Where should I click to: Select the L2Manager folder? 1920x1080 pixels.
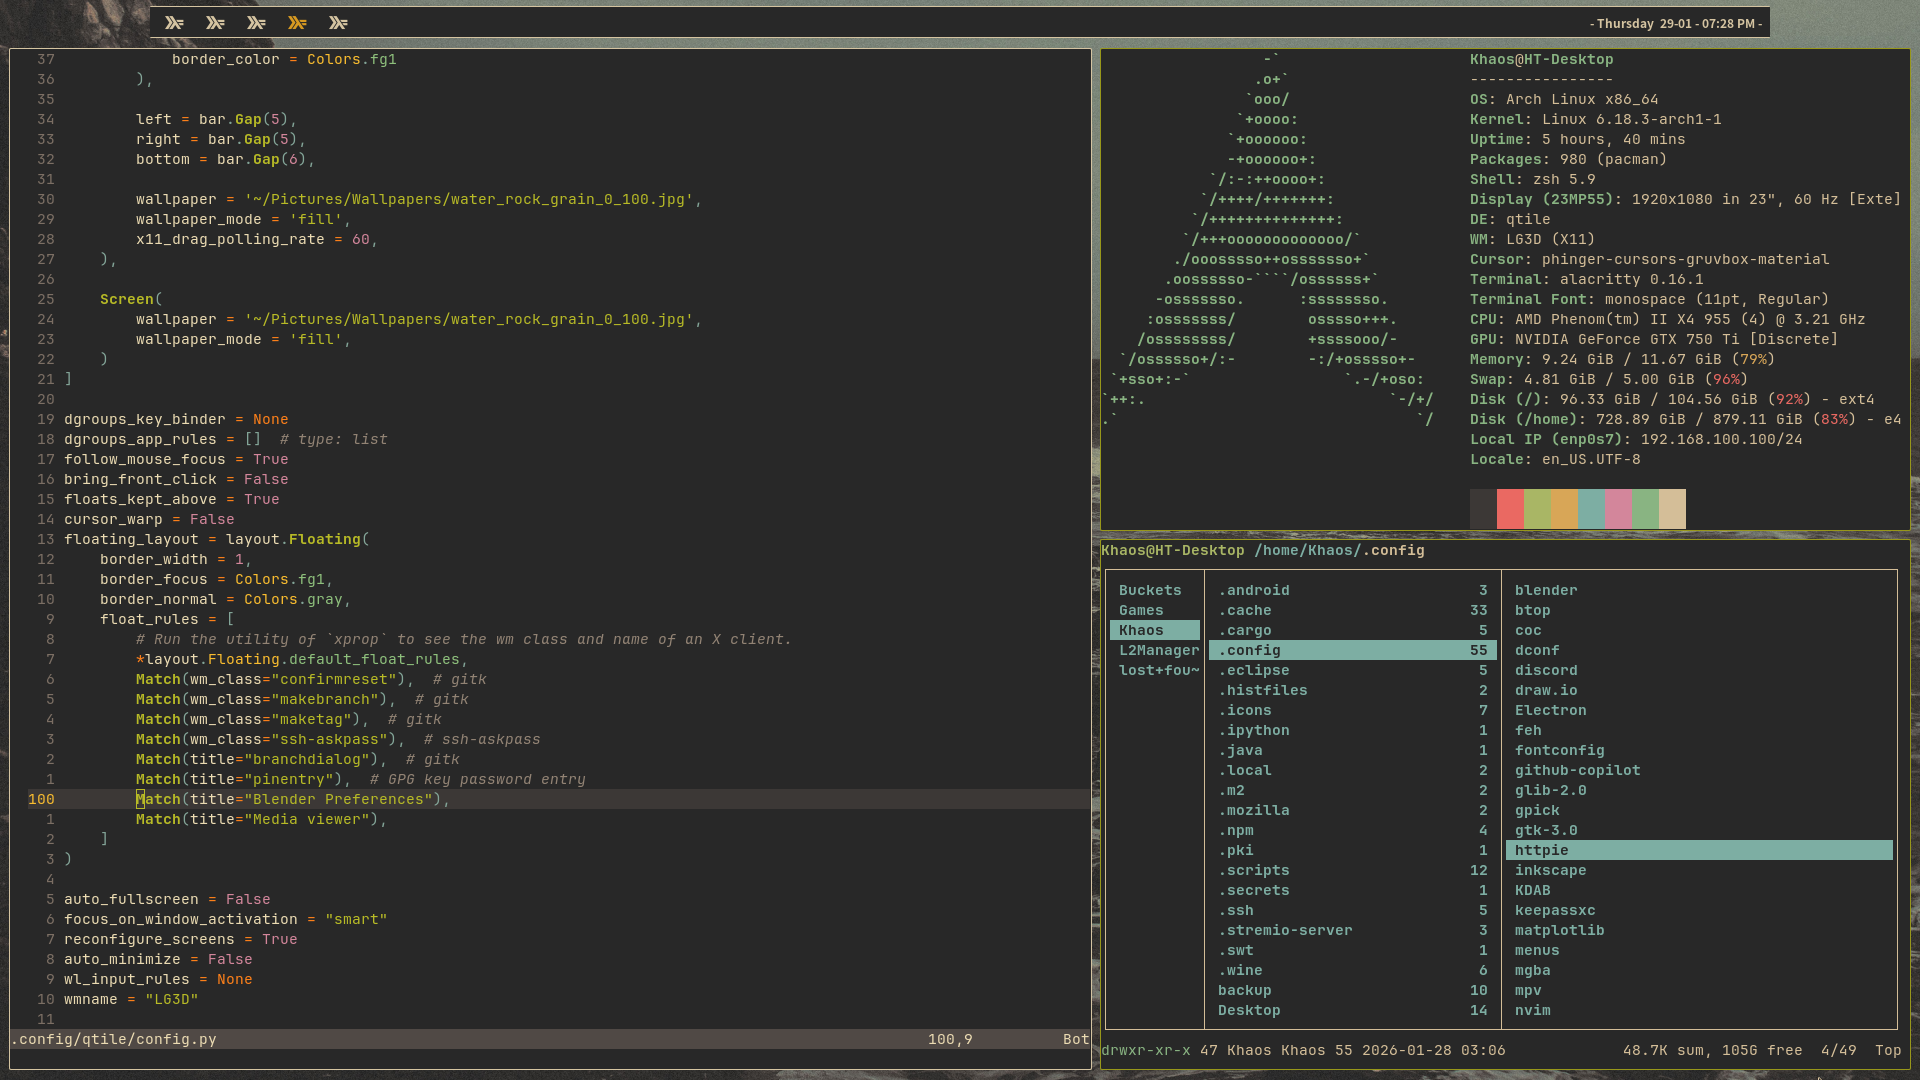tap(1158, 651)
